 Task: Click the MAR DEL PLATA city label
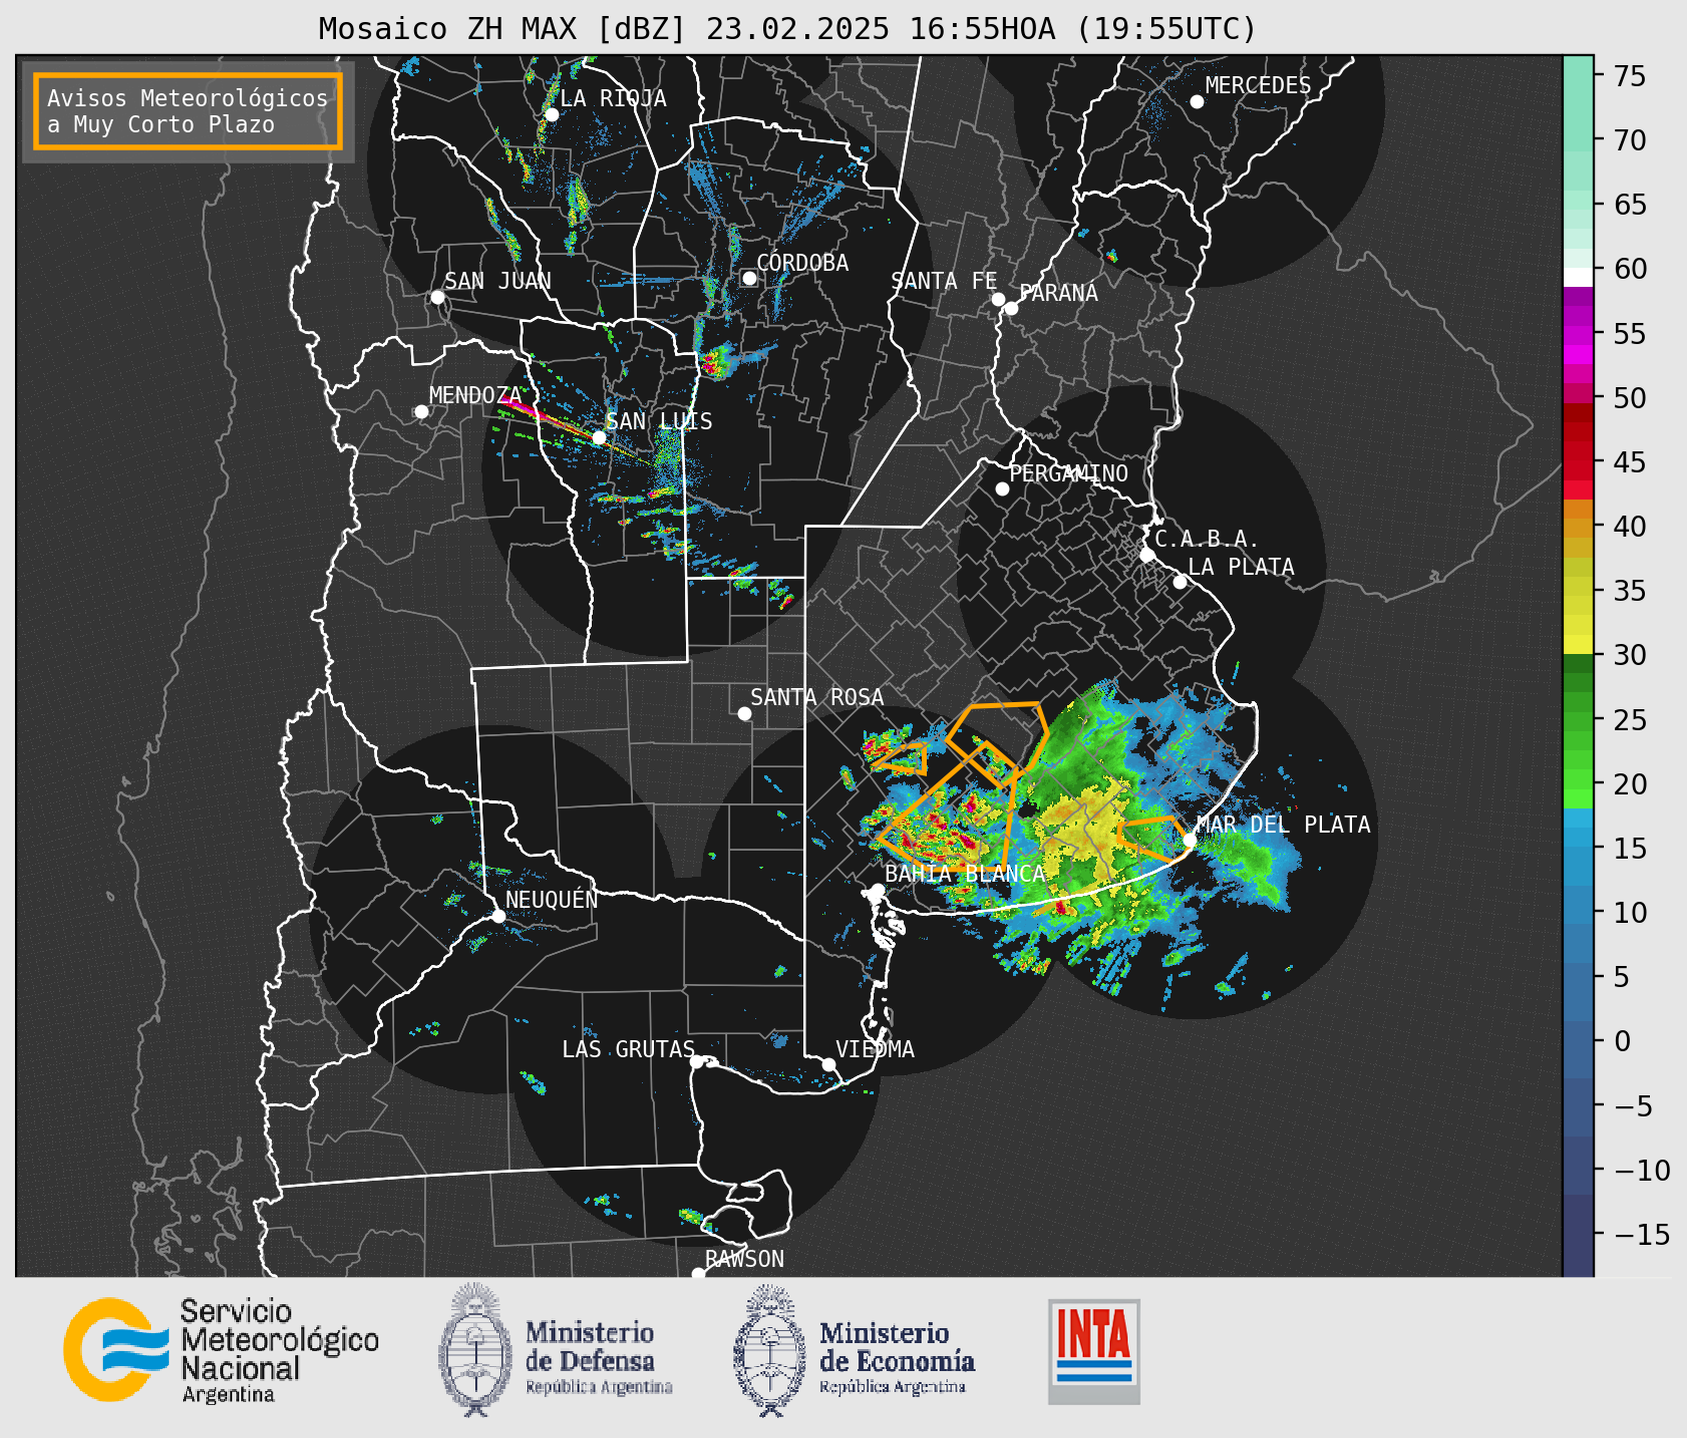[1283, 824]
